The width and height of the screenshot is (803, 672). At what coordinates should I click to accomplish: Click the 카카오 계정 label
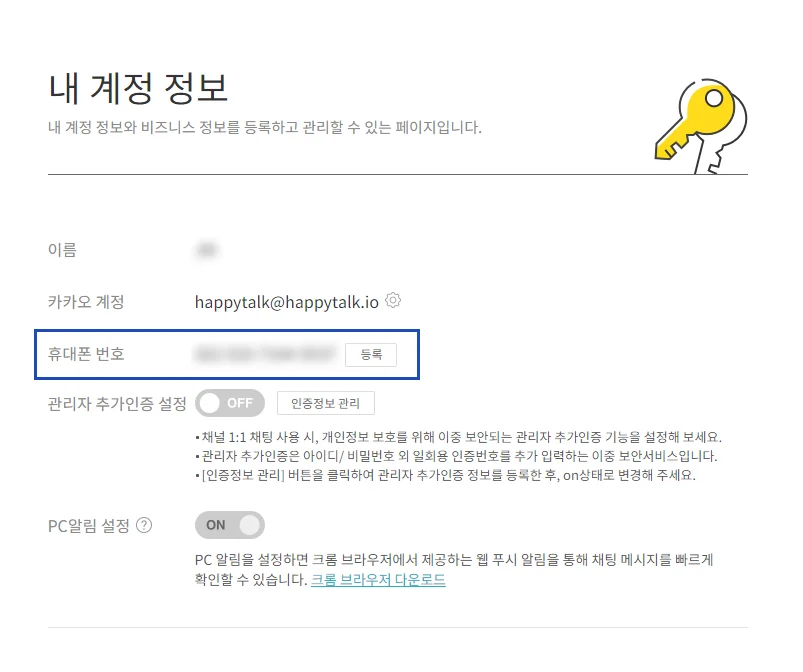86,302
